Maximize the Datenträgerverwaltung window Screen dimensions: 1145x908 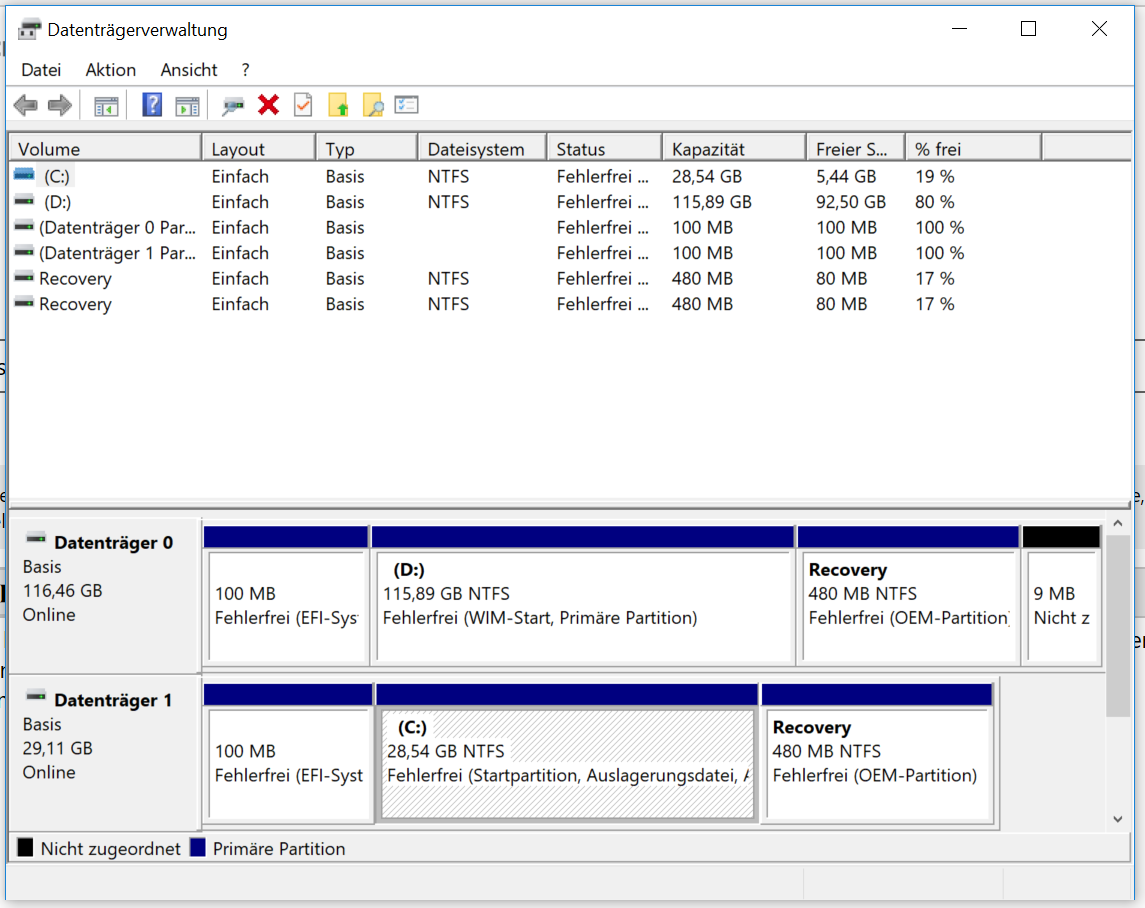coord(1028,28)
